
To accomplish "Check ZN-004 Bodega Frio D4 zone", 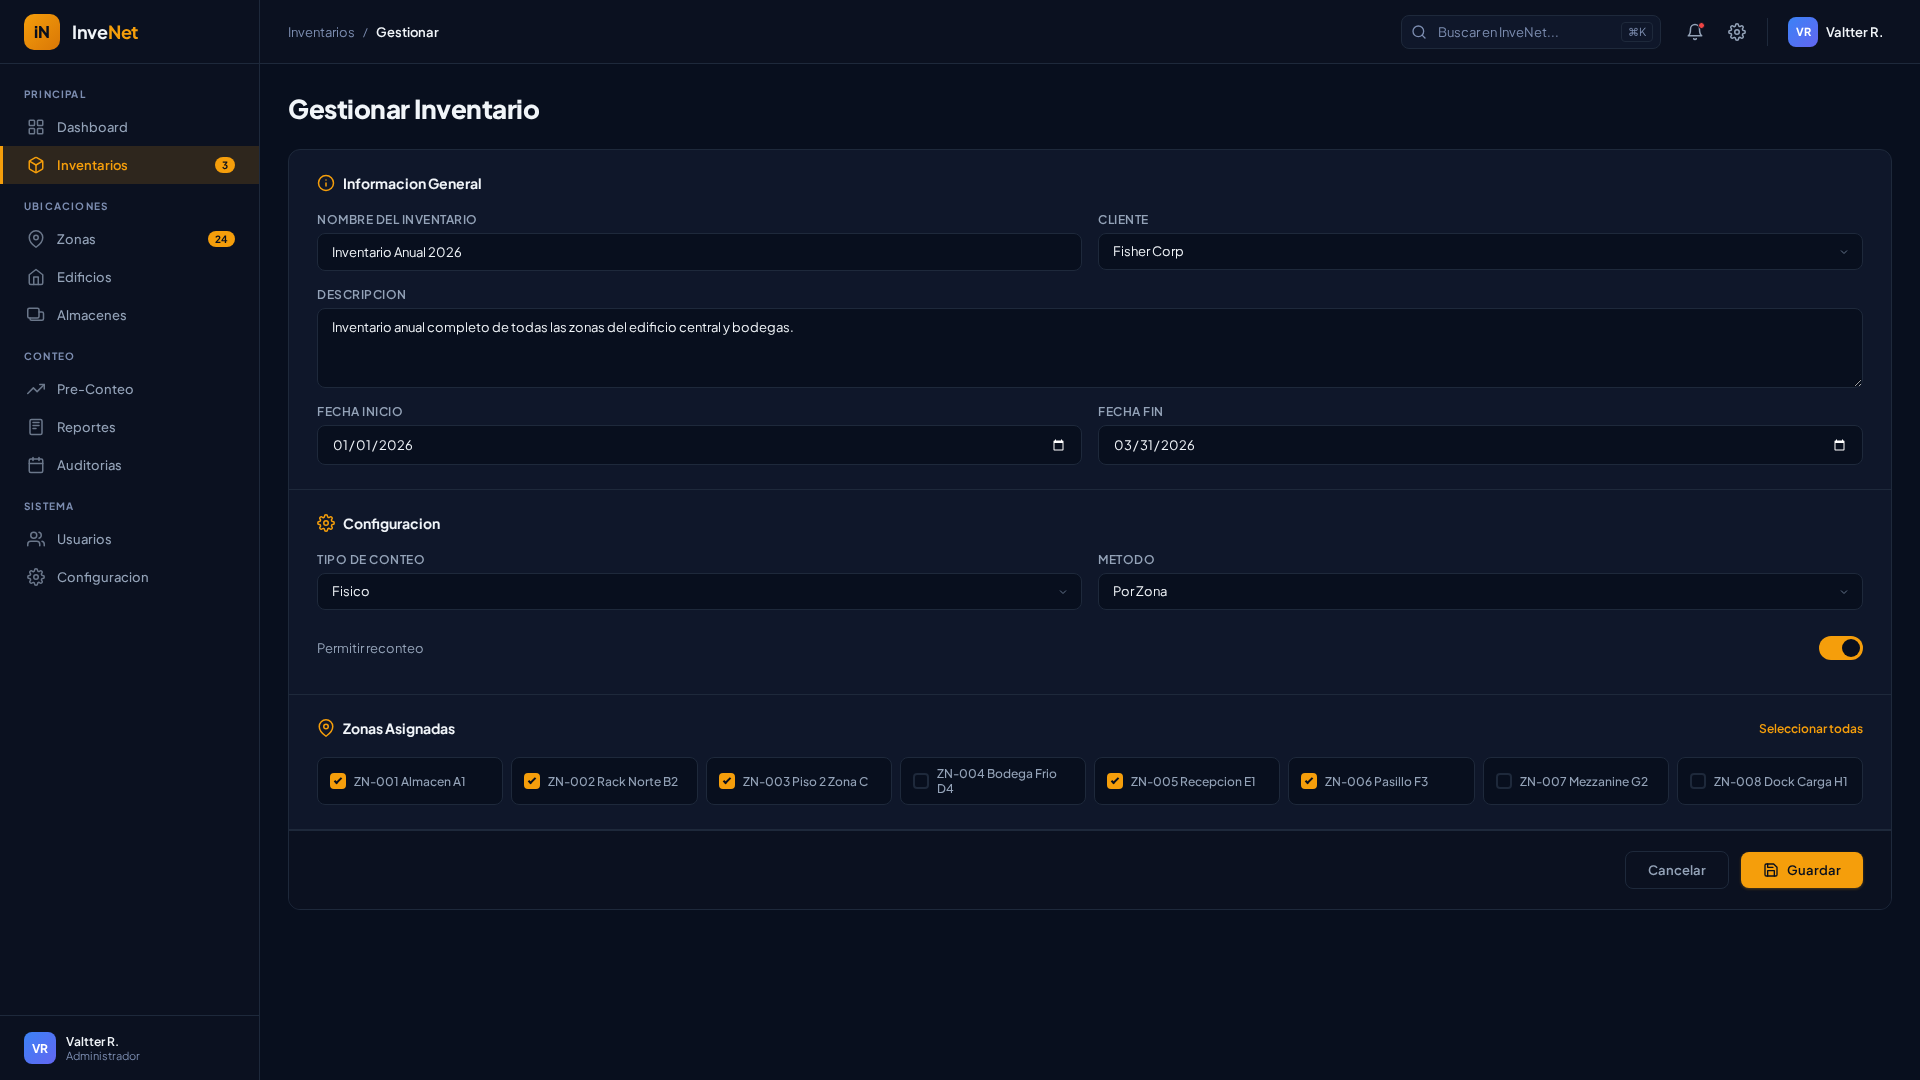I will pyautogui.click(x=921, y=781).
